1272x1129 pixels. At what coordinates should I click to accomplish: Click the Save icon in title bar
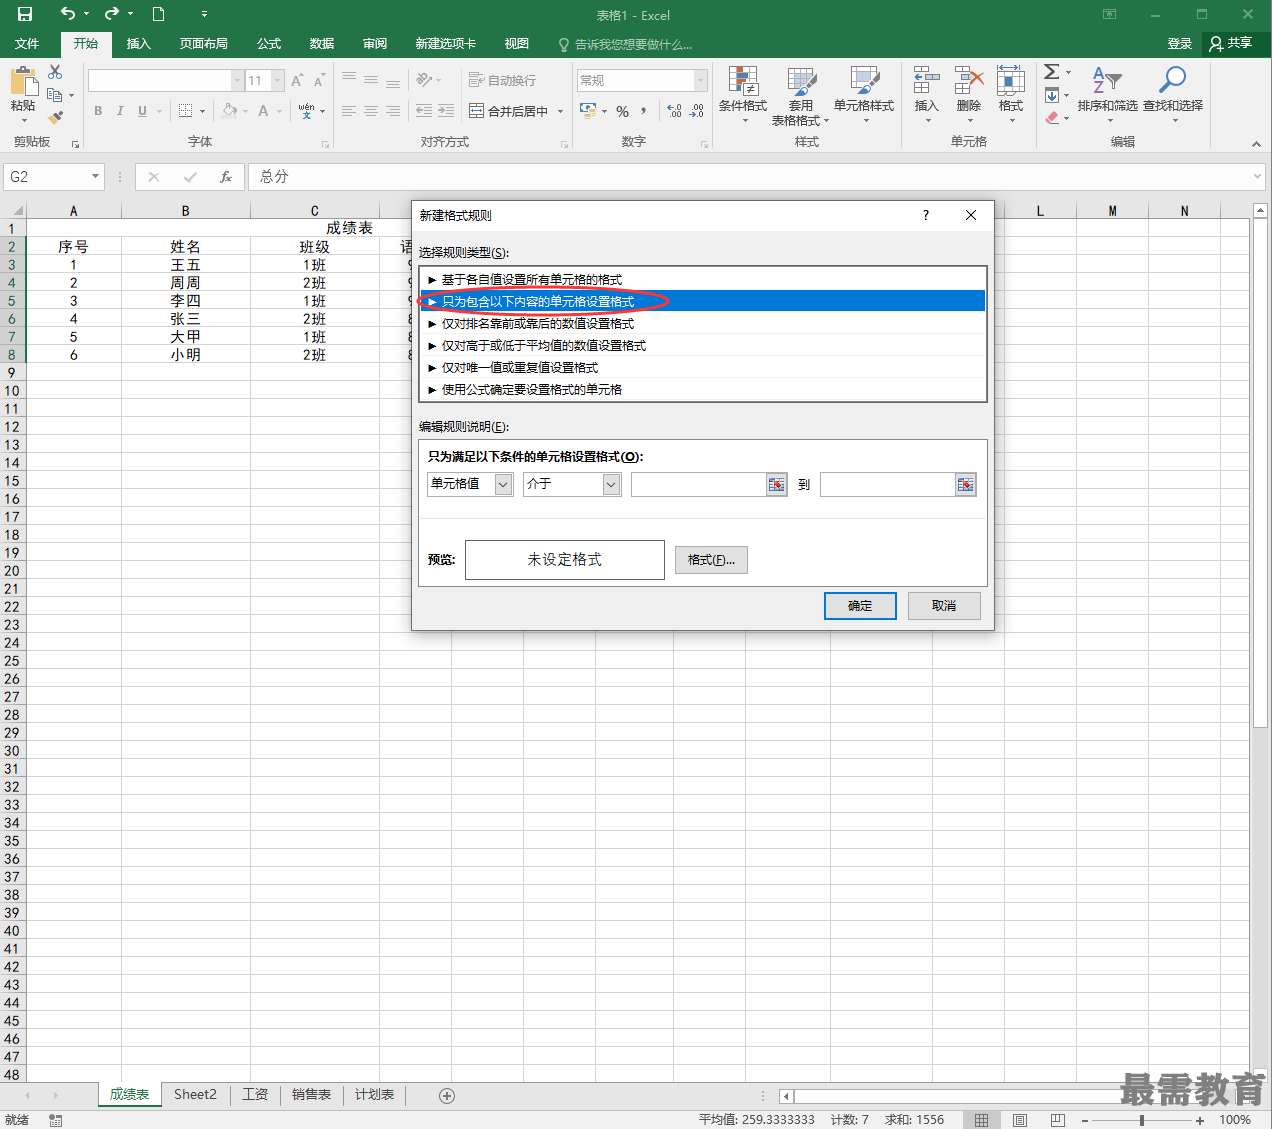pyautogui.click(x=25, y=14)
